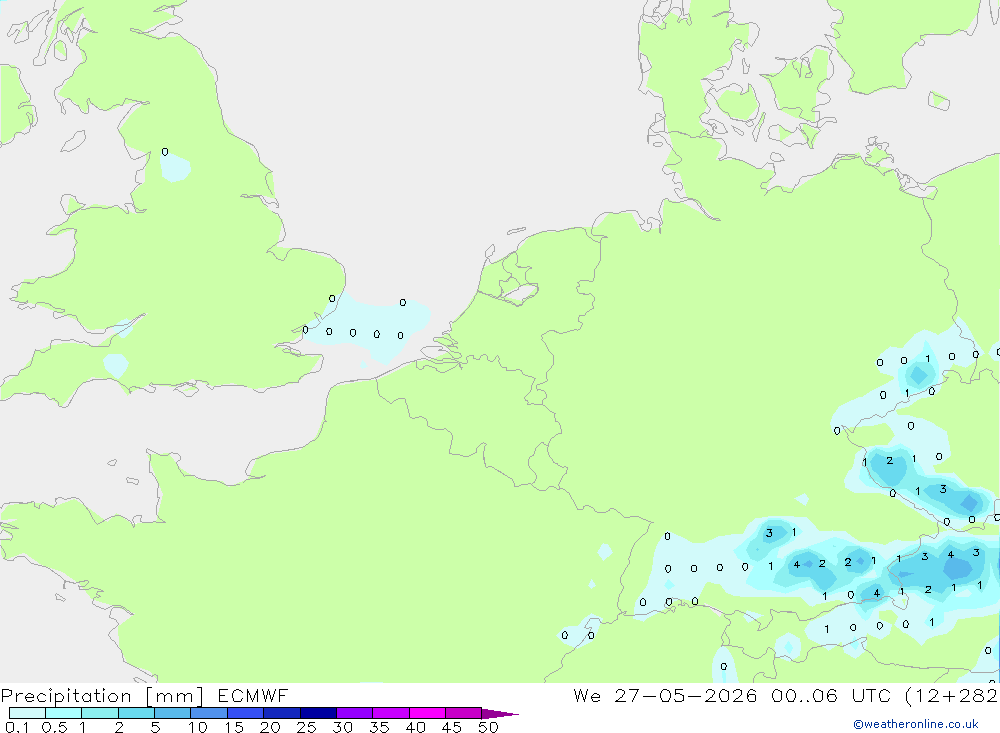
Task: Open the weatheronline.co.uk copyright link
Action: (915, 724)
